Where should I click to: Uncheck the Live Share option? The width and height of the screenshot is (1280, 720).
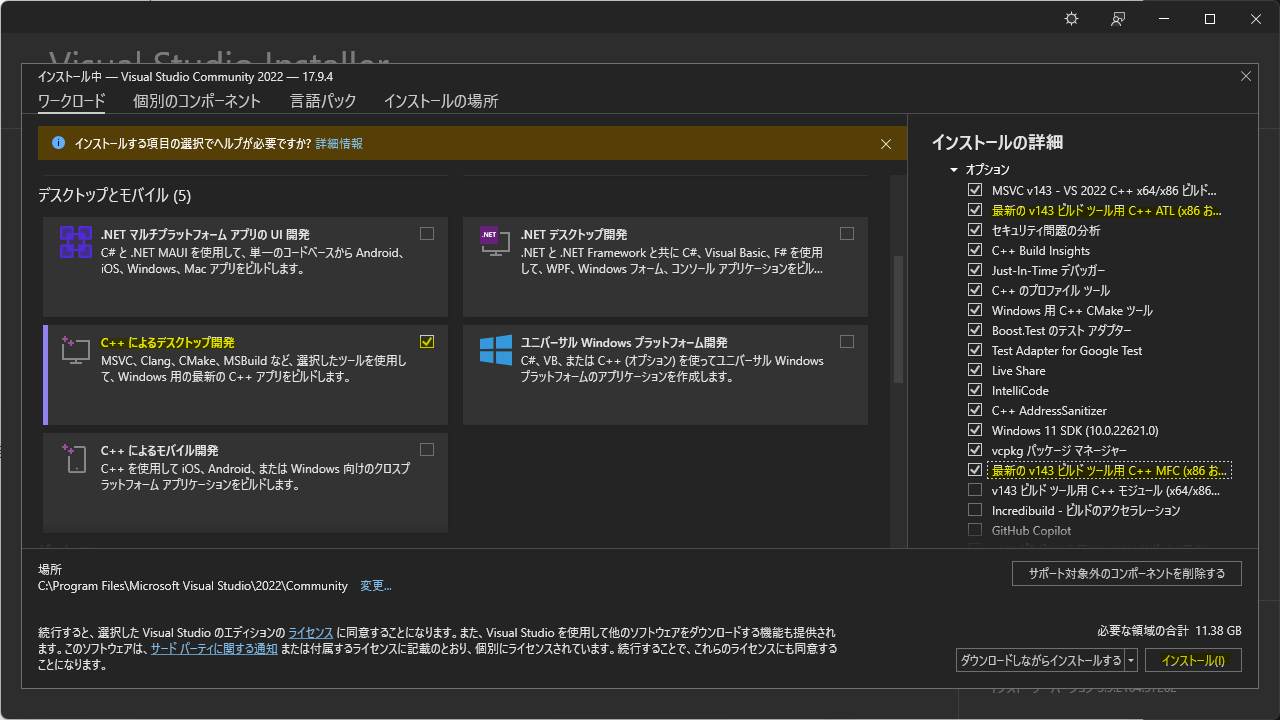[975, 370]
